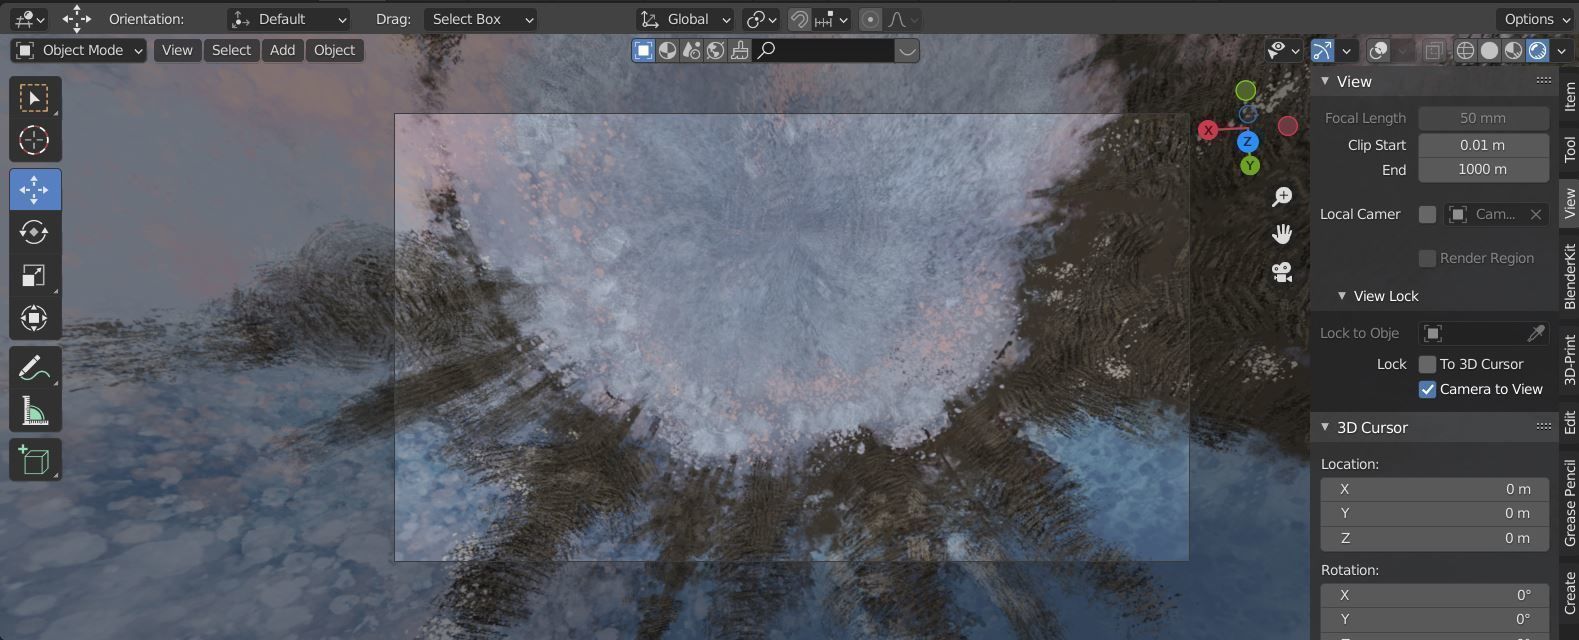1579x640 pixels.
Task: Click the zoom magnifier viewport icon
Action: click(1282, 197)
